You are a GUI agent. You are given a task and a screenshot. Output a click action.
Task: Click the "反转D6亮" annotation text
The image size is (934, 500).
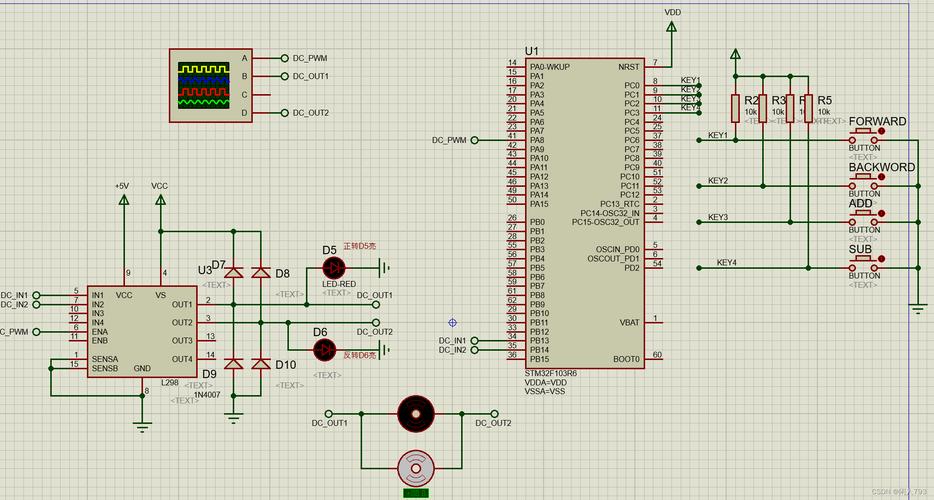[x=360, y=355]
